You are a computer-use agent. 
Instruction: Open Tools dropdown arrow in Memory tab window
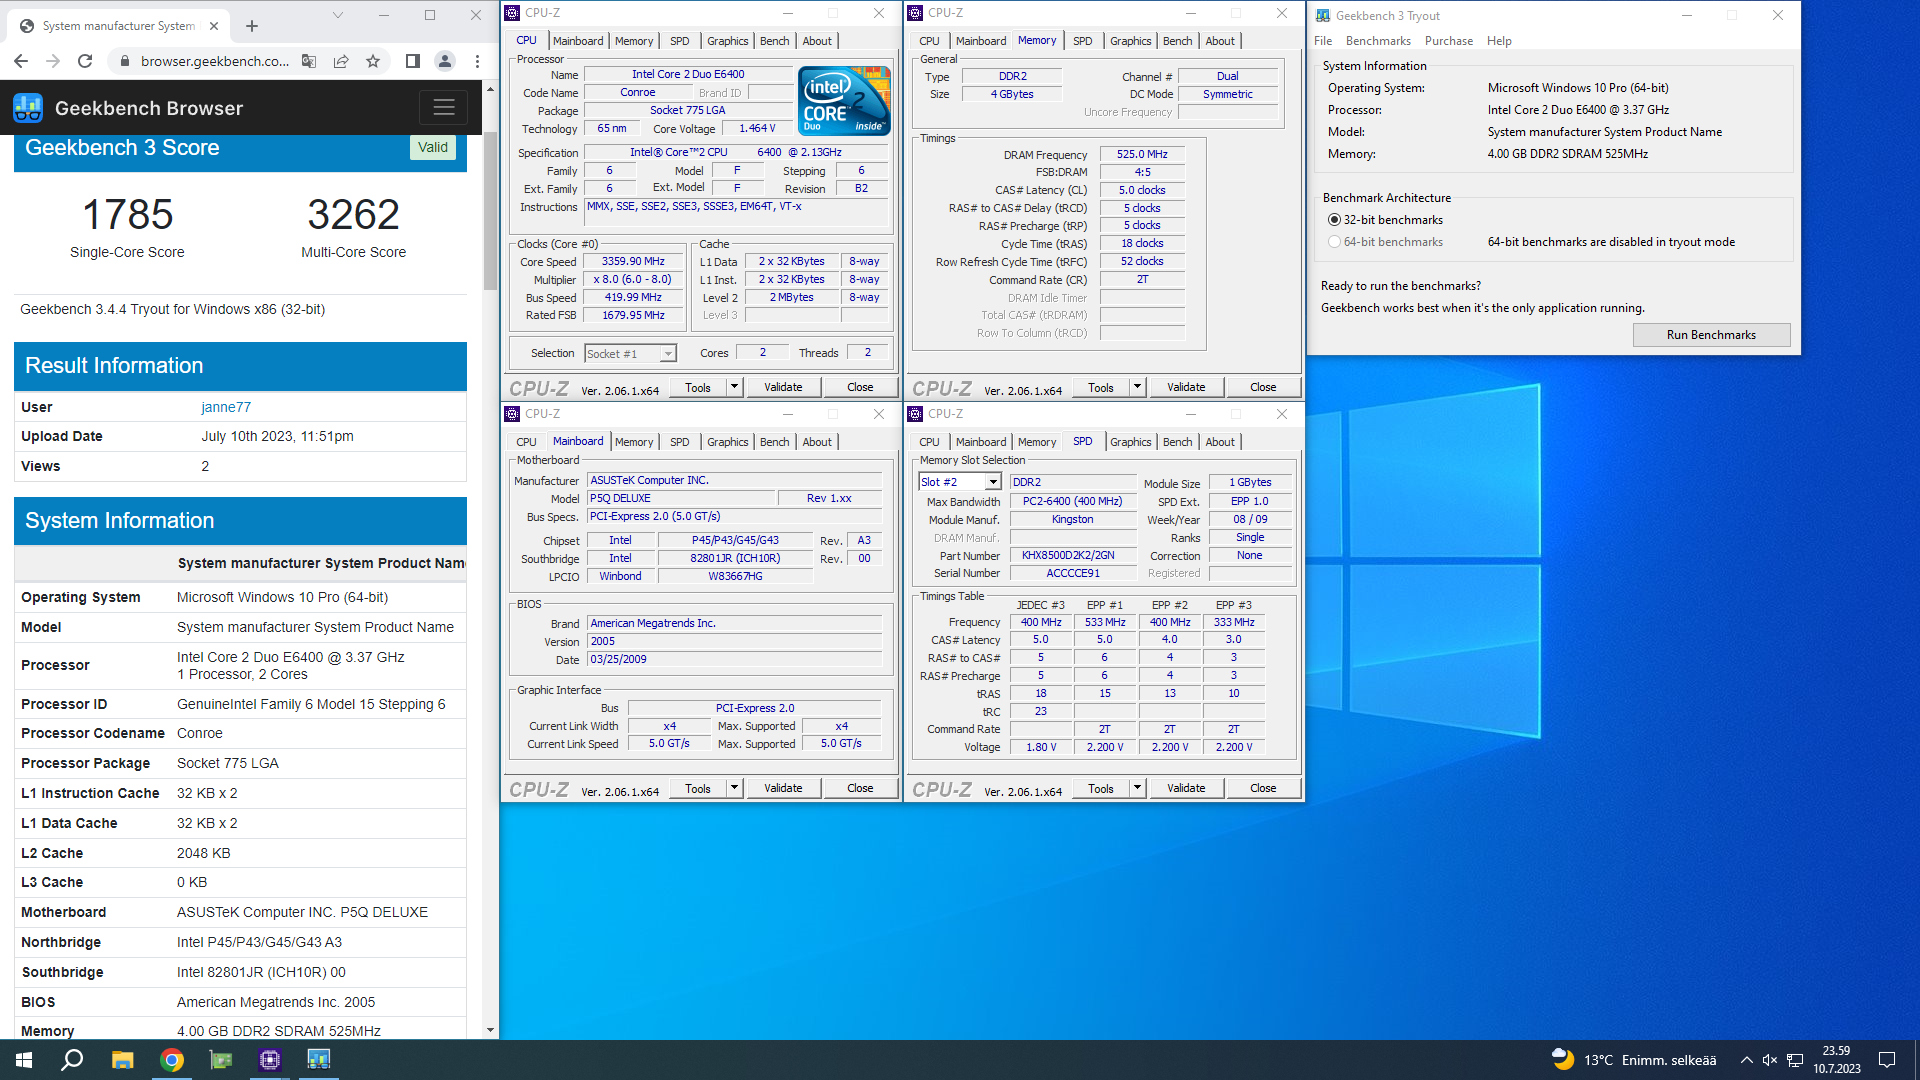tap(1137, 387)
